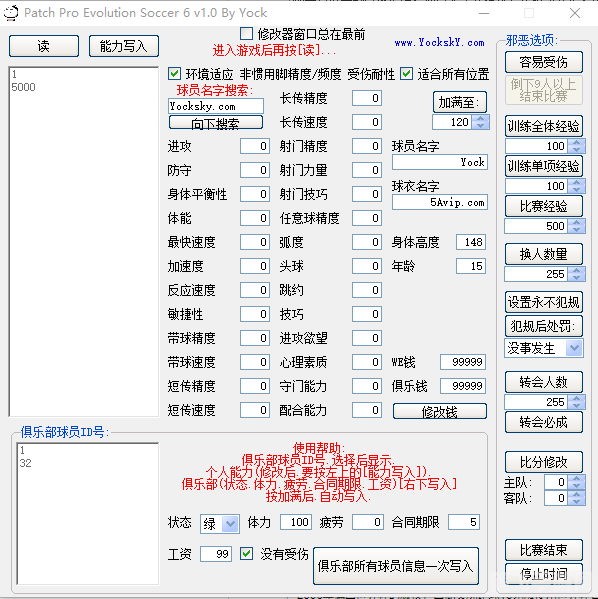Click the 带球精度 value field
Viewport: 598px width, 599px height.
[255, 338]
